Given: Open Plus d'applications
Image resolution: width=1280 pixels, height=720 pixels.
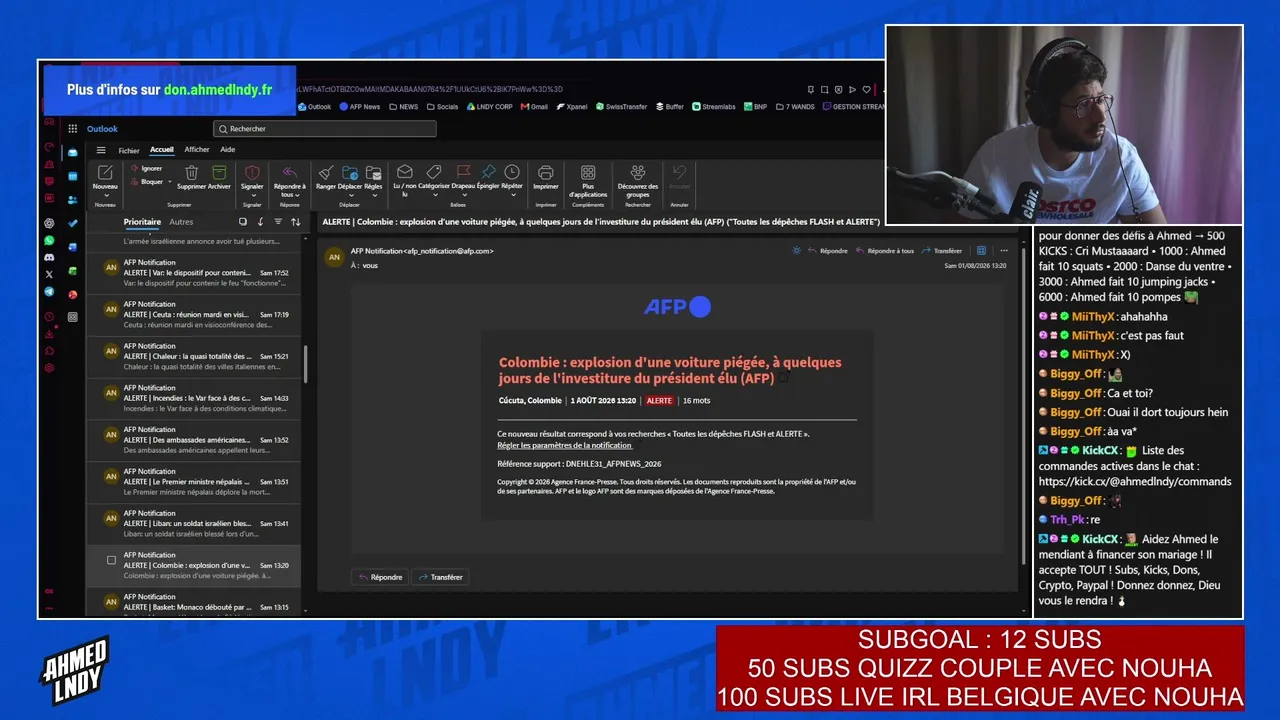Looking at the screenshot, I should 588,181.
